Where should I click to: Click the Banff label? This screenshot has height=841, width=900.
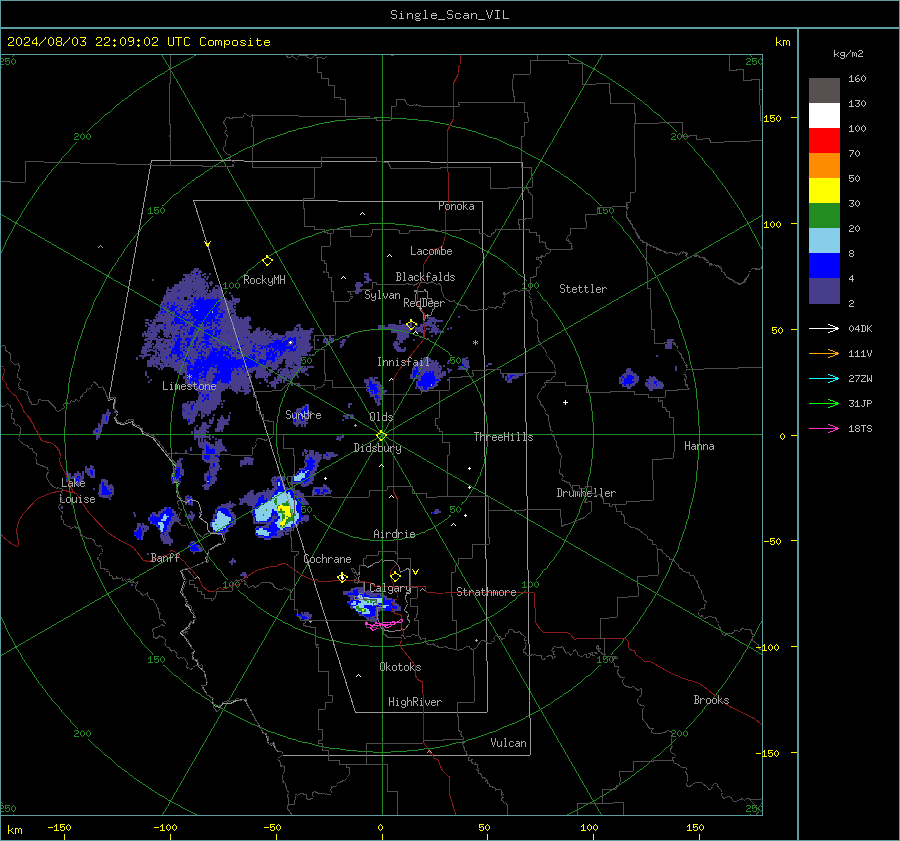(165, 557)
